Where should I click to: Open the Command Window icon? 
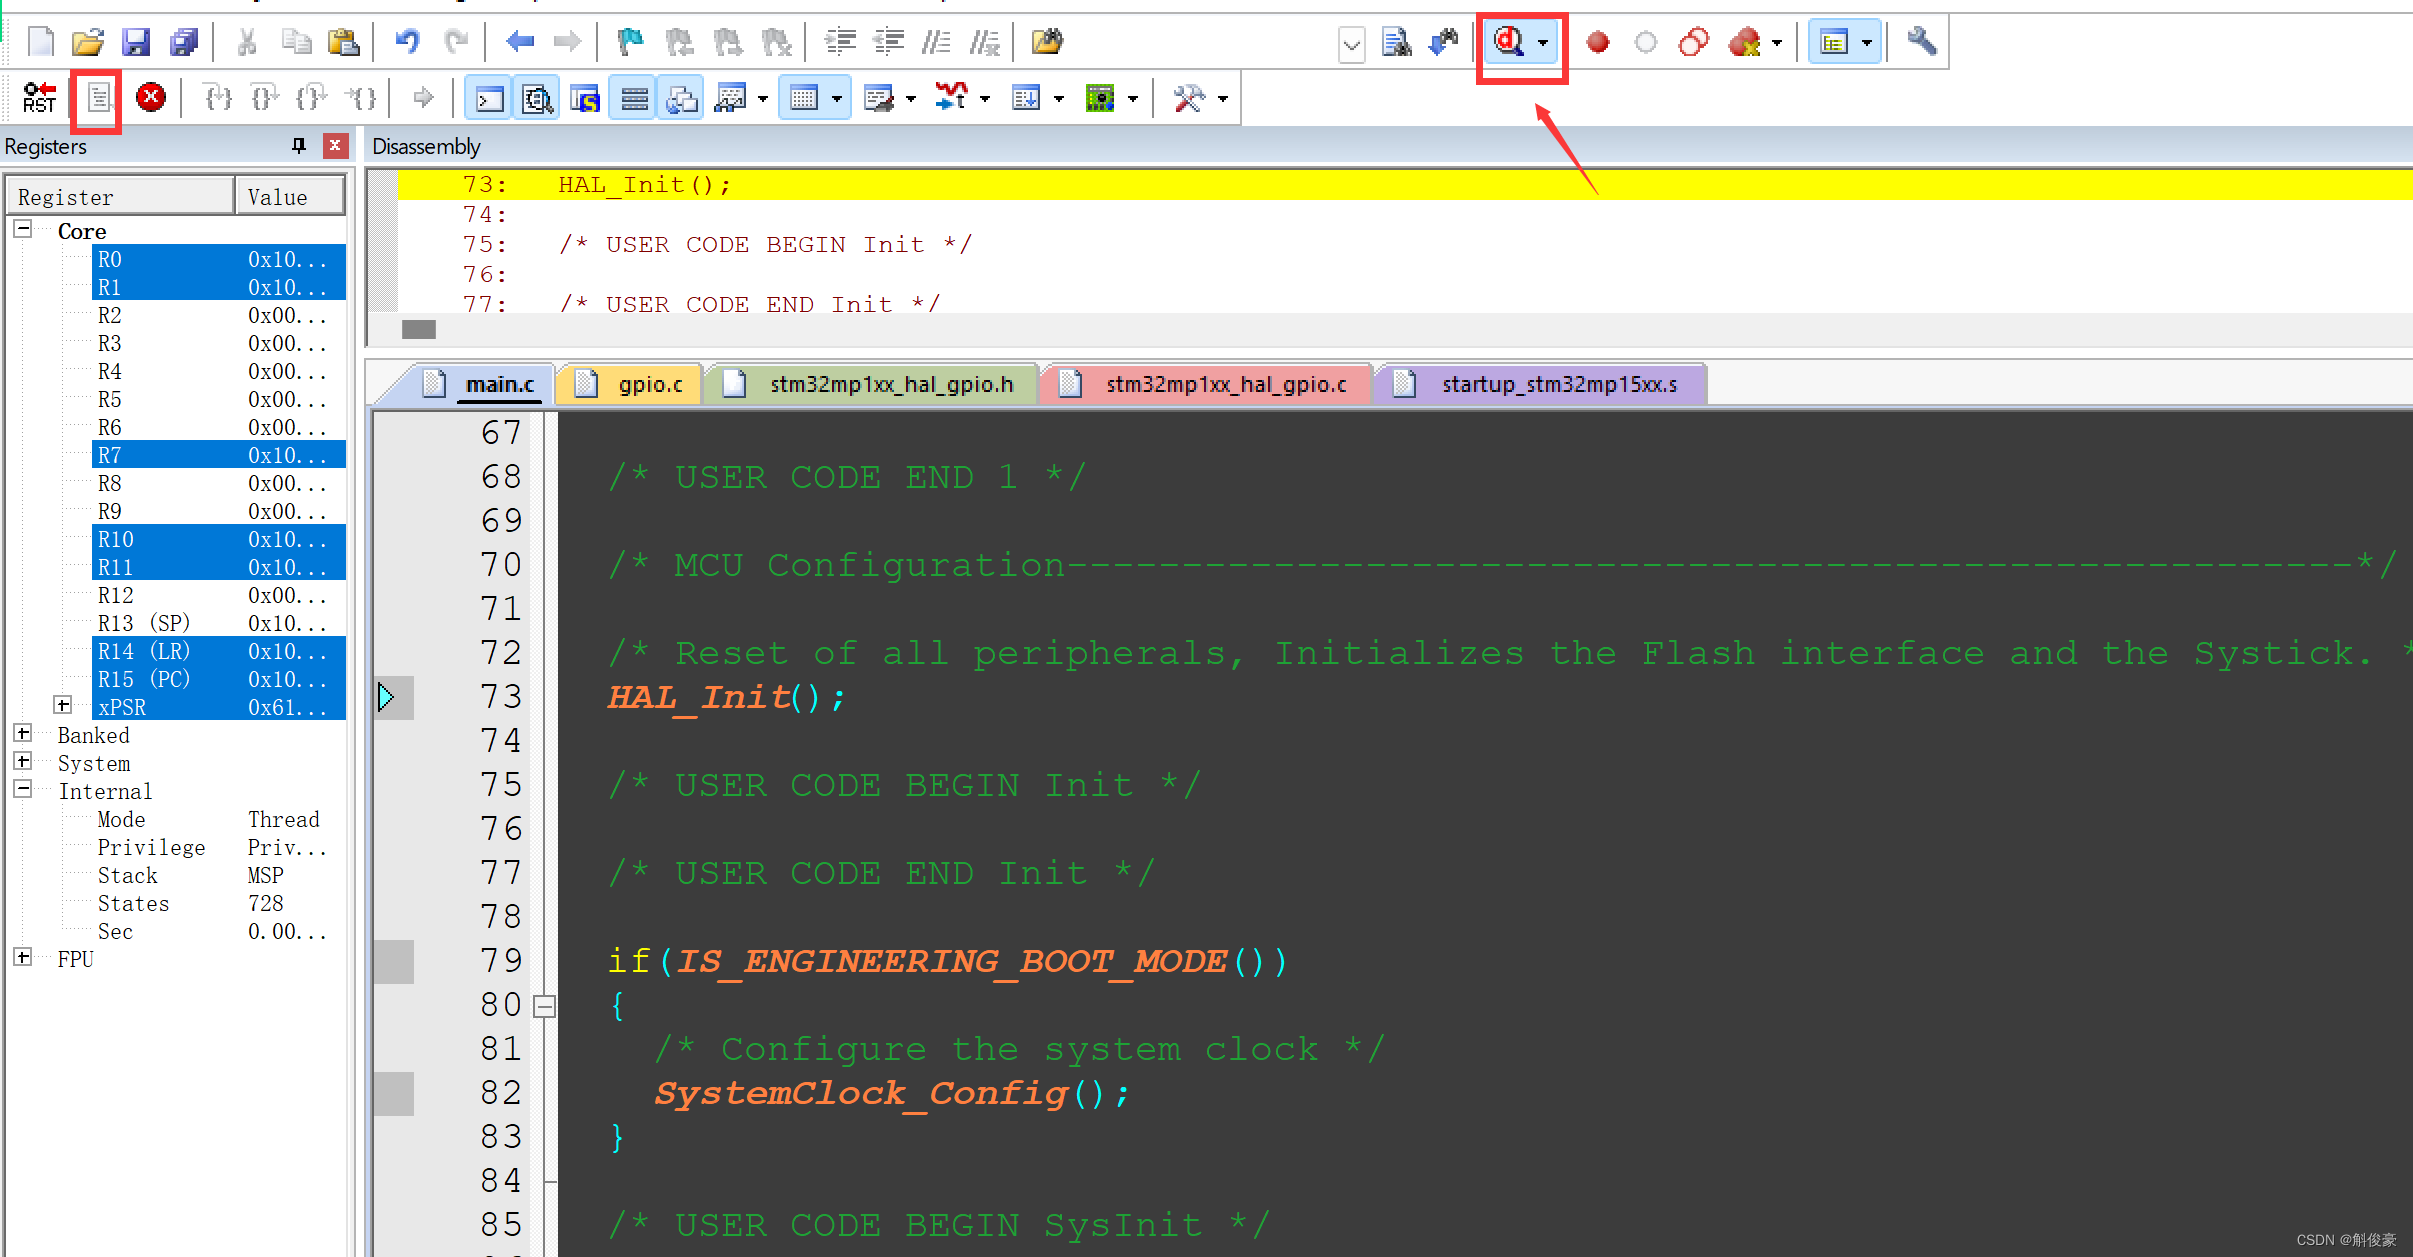487,97
